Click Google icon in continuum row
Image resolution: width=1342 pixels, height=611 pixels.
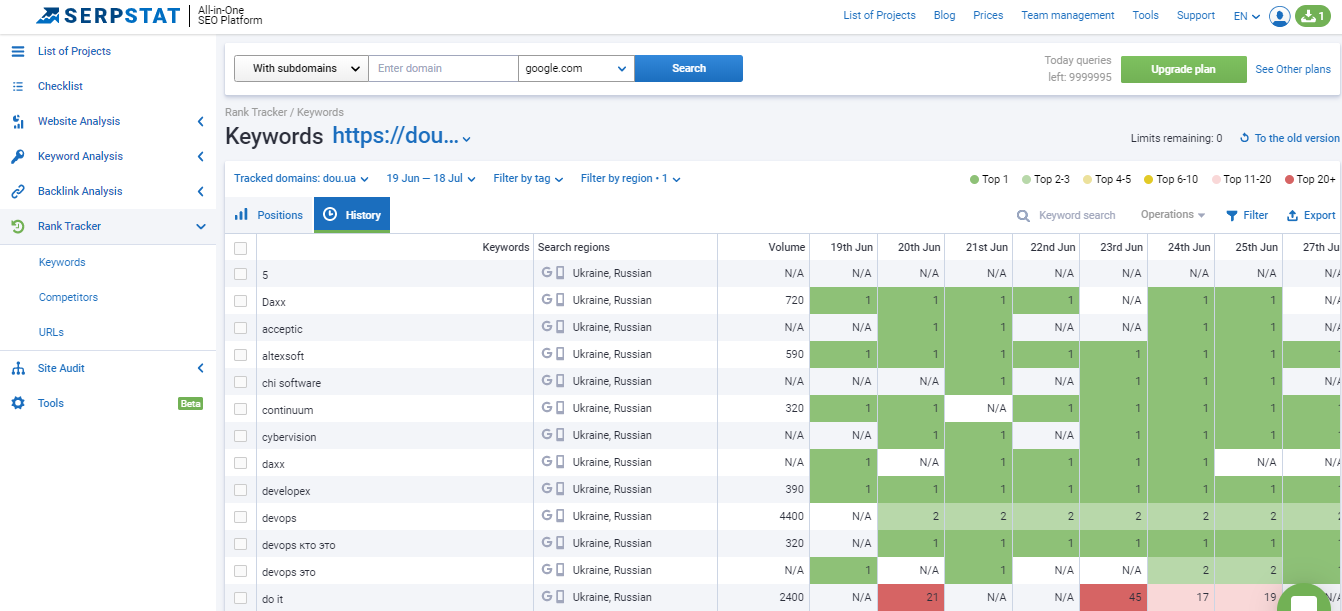pos(547,408)
